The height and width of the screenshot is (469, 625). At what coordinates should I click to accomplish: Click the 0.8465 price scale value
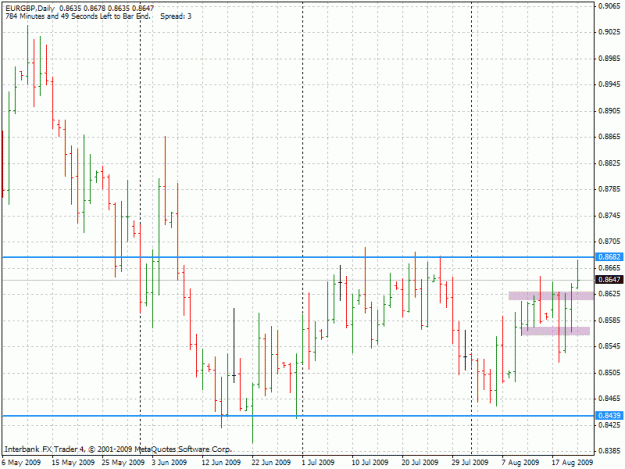click(610, 398)
